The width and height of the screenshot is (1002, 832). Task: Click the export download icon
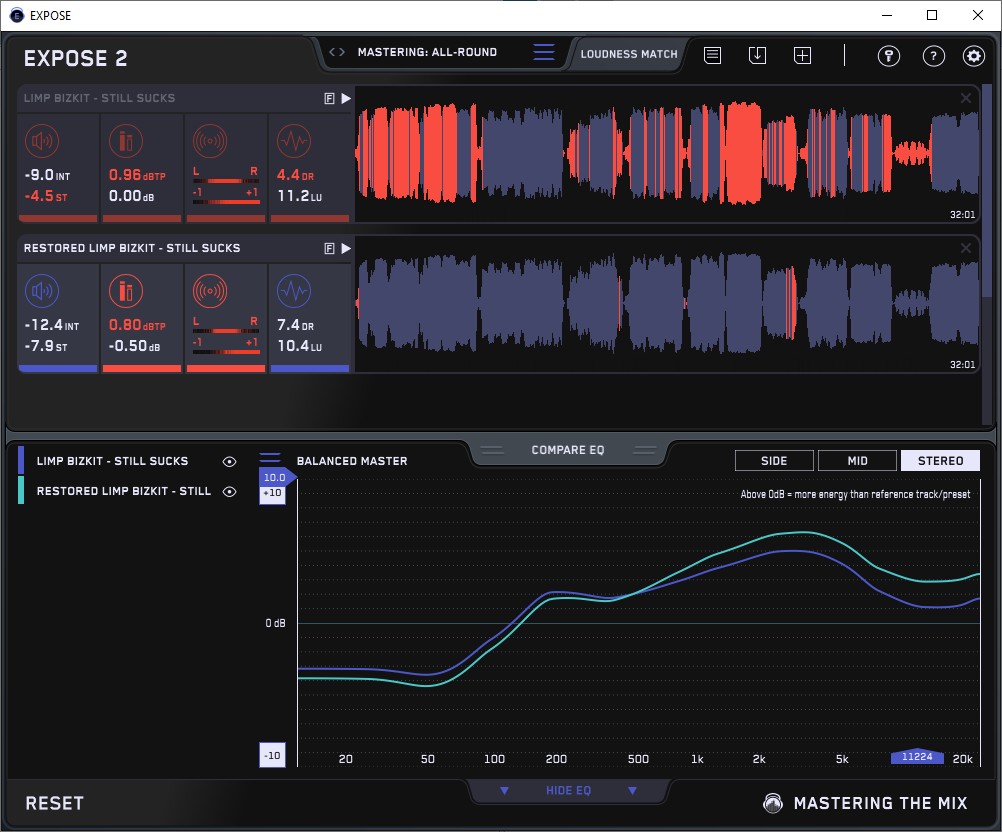[757, 56]
